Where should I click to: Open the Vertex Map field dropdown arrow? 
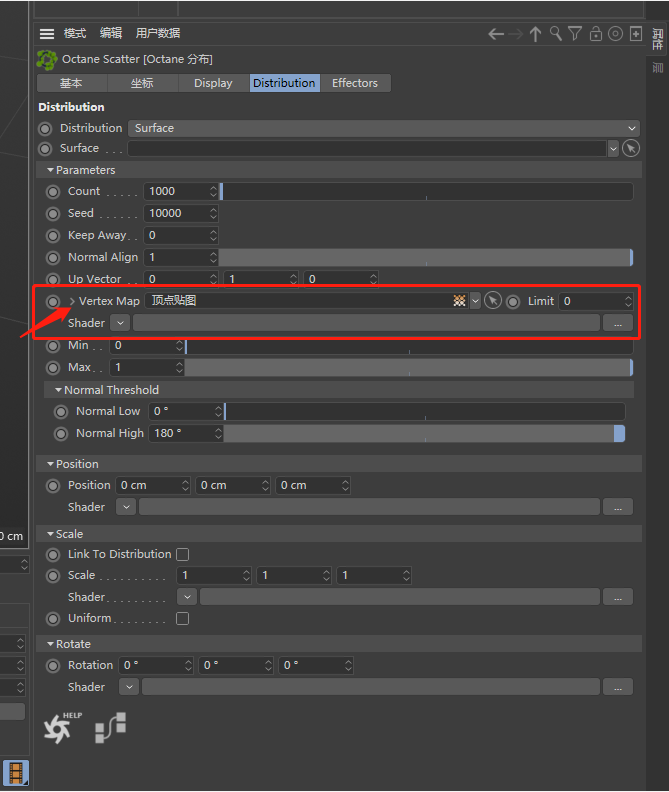pos(475,302)
